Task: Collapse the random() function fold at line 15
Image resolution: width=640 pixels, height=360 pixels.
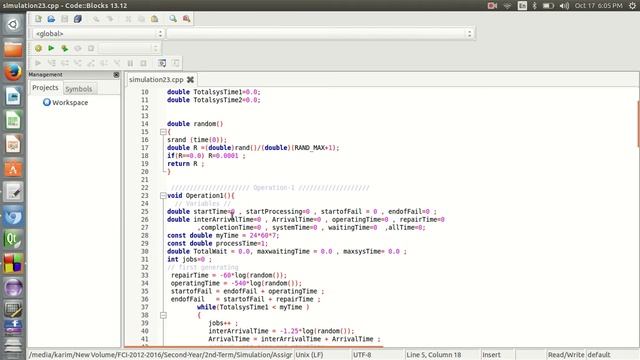Action: click(163, 132)
